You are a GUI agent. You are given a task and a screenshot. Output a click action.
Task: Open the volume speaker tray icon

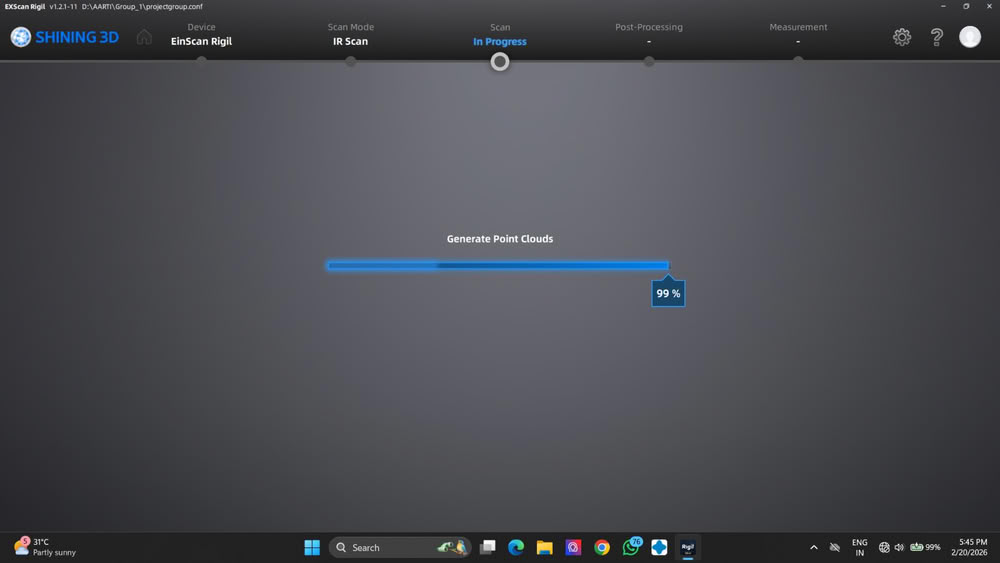click(899, 547)
